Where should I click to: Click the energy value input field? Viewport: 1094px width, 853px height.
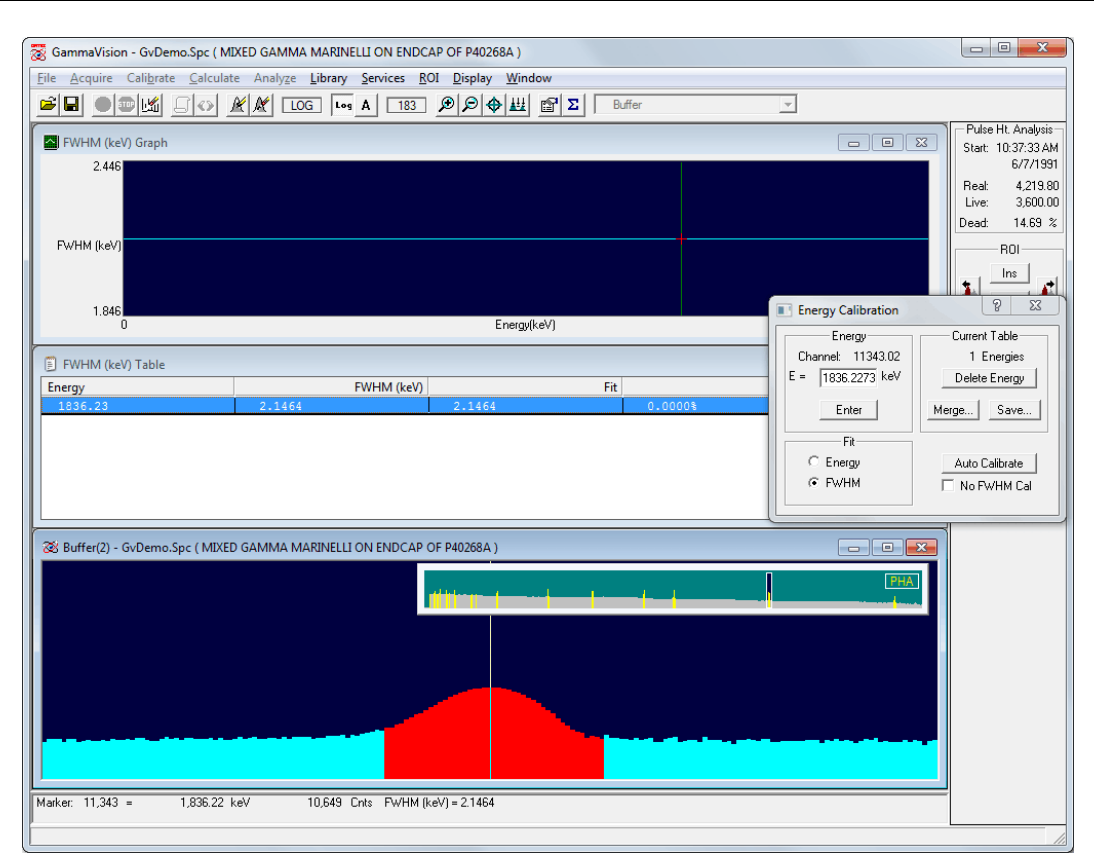847,378
